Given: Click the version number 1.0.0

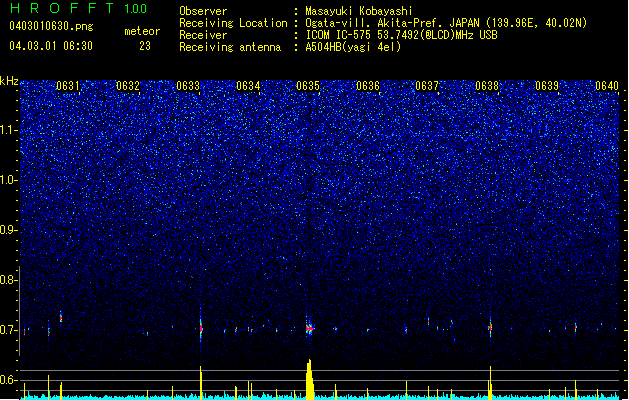Looking at the screenshot, I should (136, 9).
